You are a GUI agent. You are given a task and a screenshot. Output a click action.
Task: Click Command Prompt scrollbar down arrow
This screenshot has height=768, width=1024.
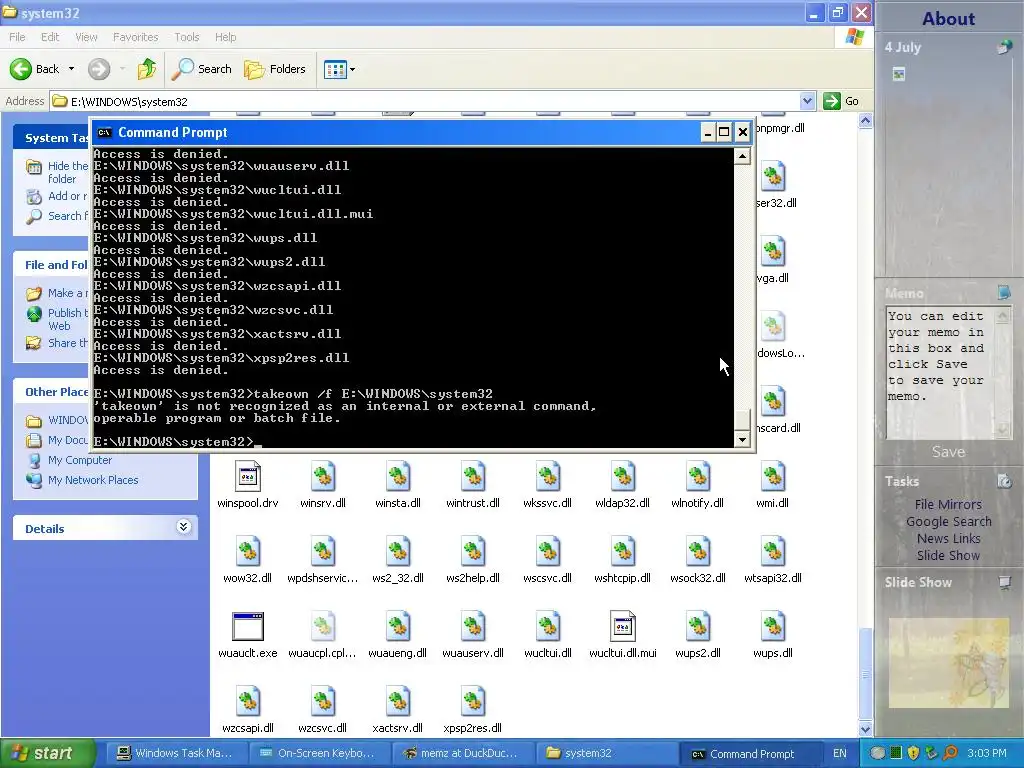tap(742, 440)
